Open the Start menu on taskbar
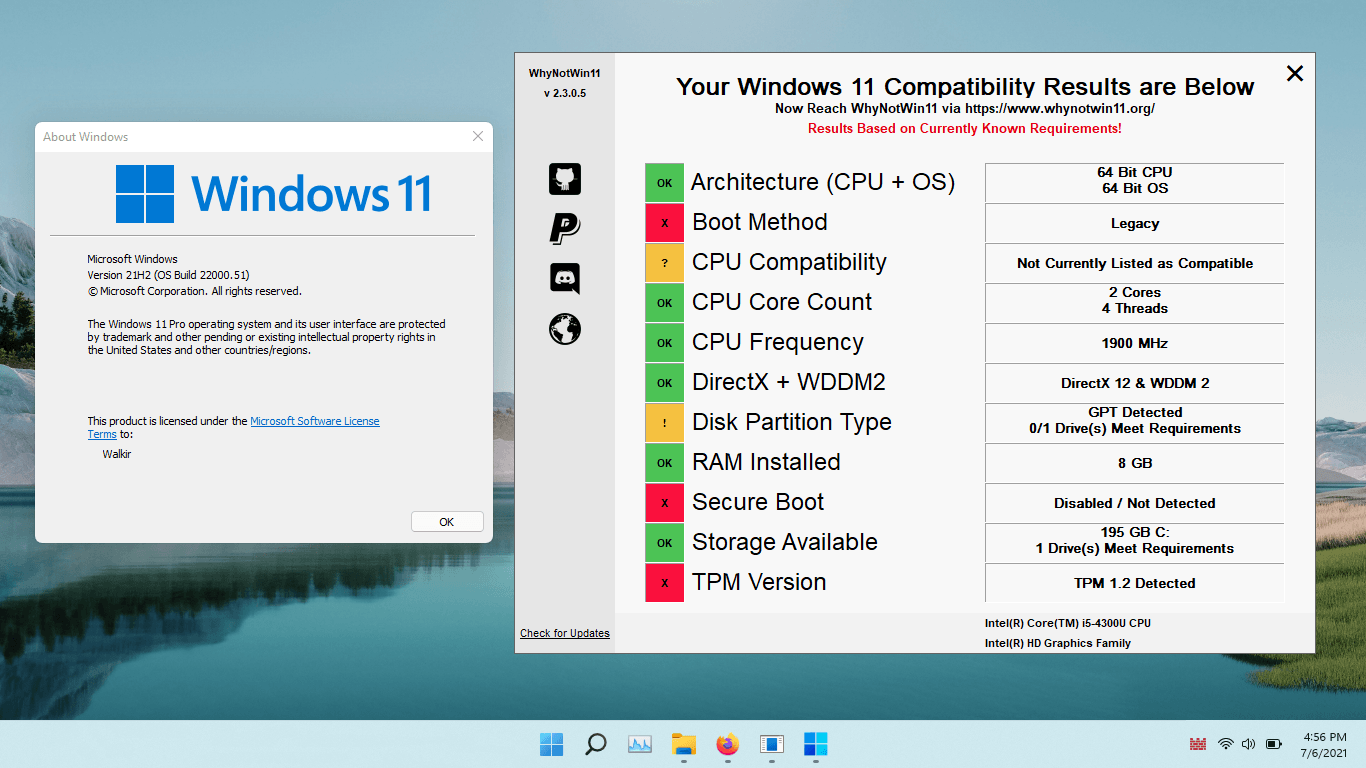Image resolution: width=1366 pixels, height=768 pixels. coord(551,744)
